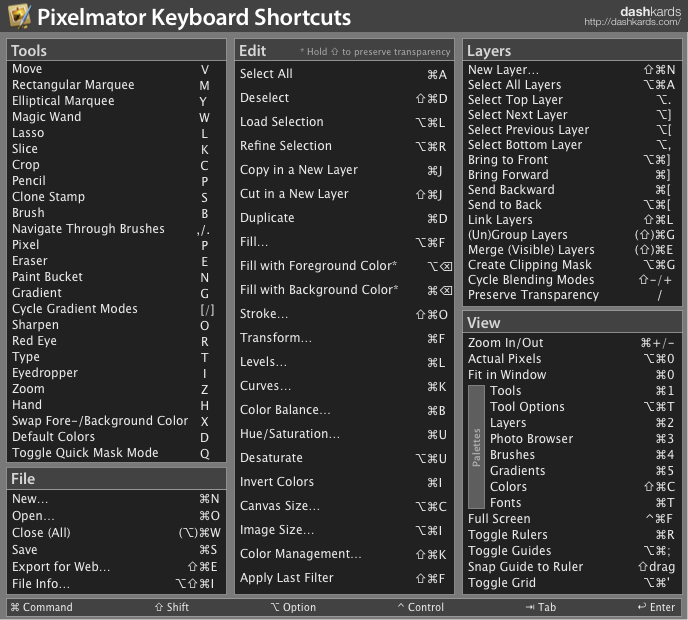Image resolution: width=688 pixels, height=620 pixels.
Task: Click the Pixelmator app icon in header
Action: point(19,15)
